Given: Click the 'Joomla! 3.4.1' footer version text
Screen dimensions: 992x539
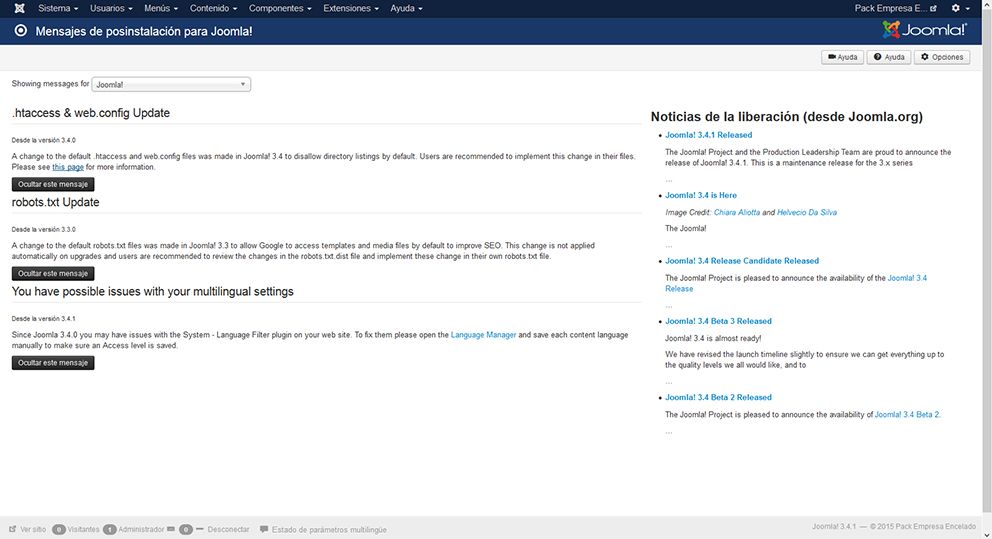Looking at the screenshot, I should pos(834,526).
